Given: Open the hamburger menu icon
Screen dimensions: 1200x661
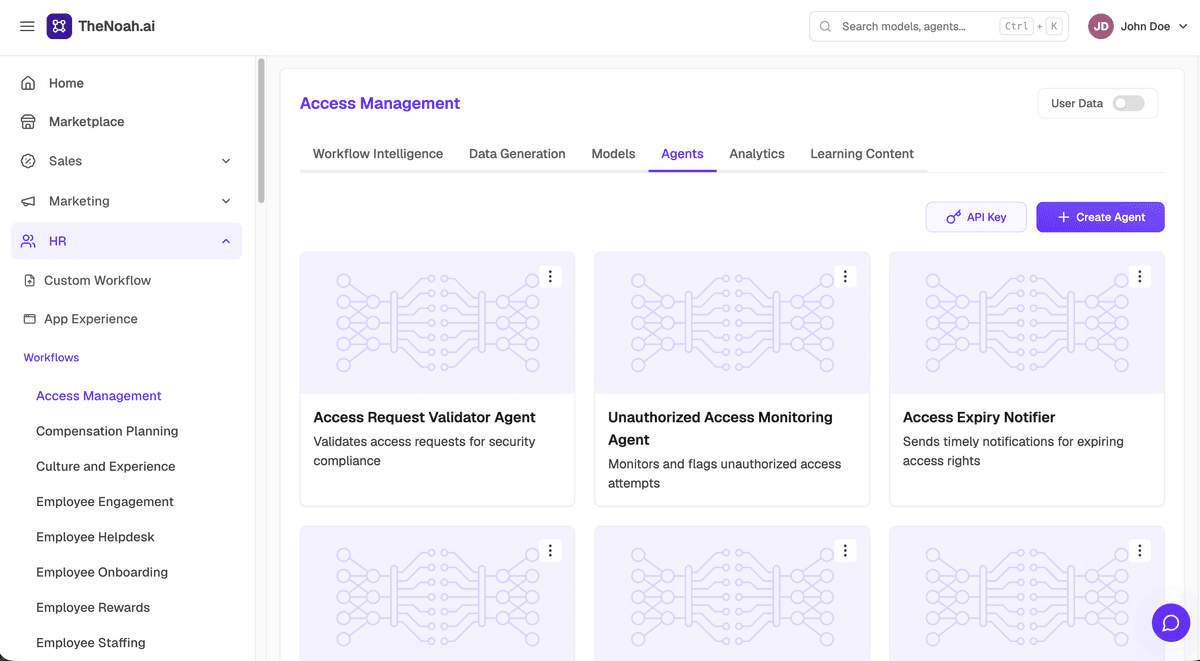Looking at the screenshot, I should [27, 26].
